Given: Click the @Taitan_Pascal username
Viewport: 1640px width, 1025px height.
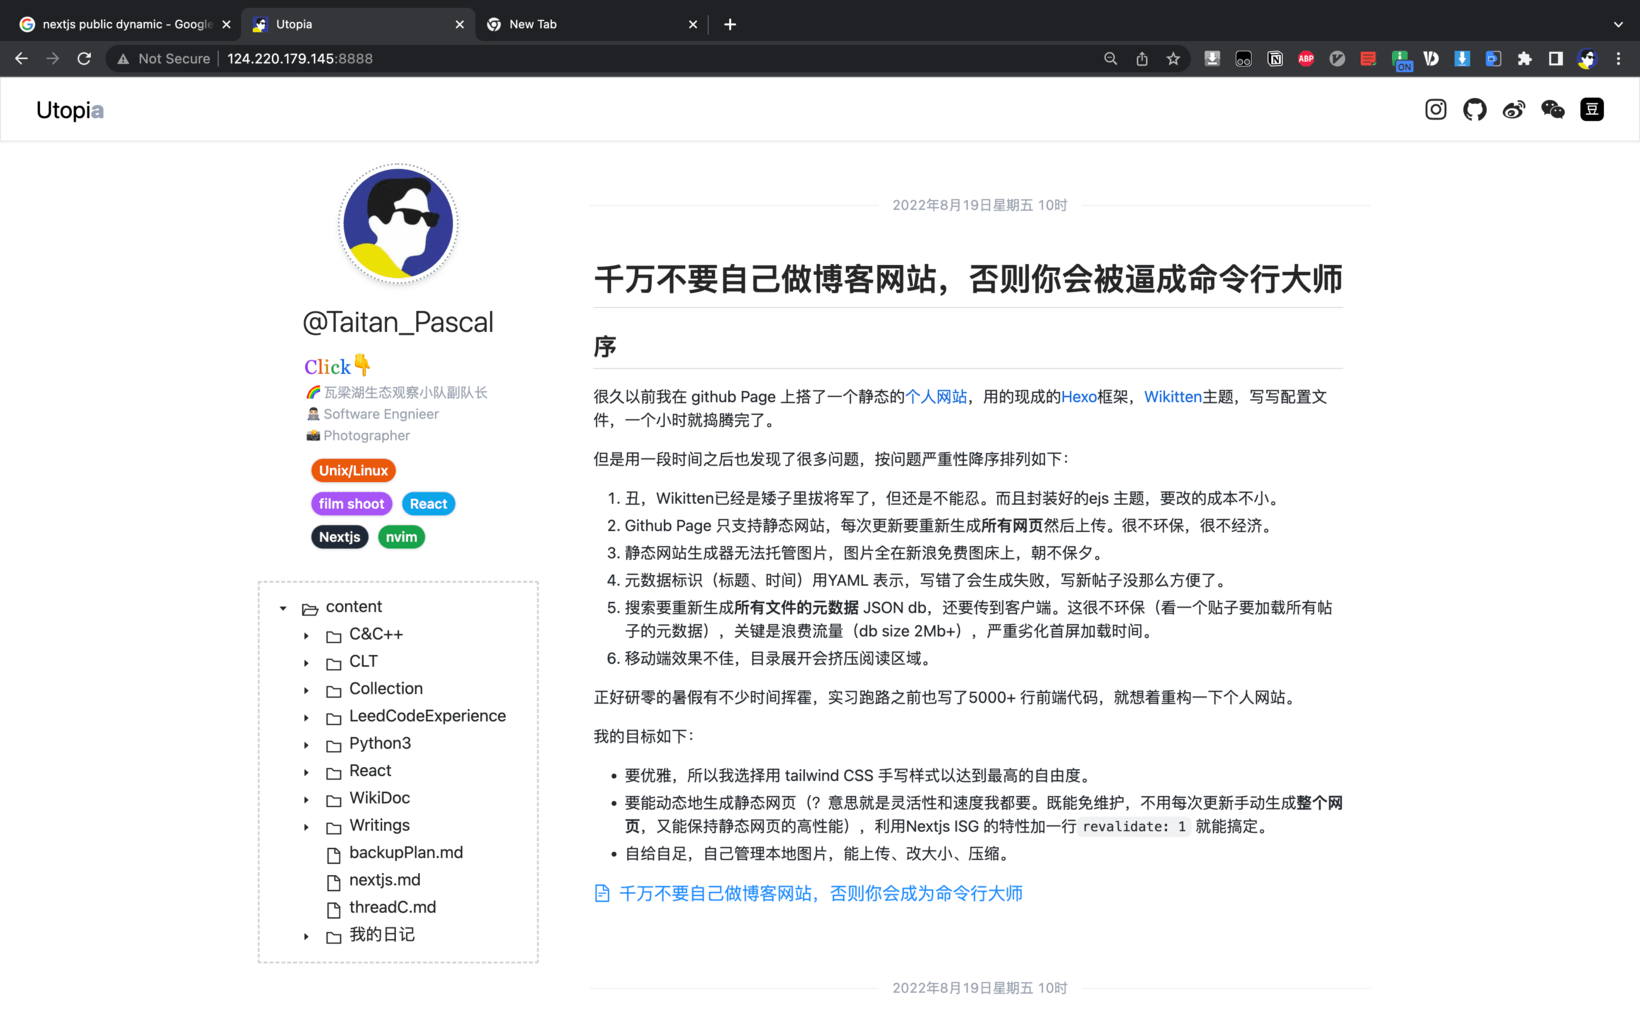Looking at the screenshot, I should (398, 322).
